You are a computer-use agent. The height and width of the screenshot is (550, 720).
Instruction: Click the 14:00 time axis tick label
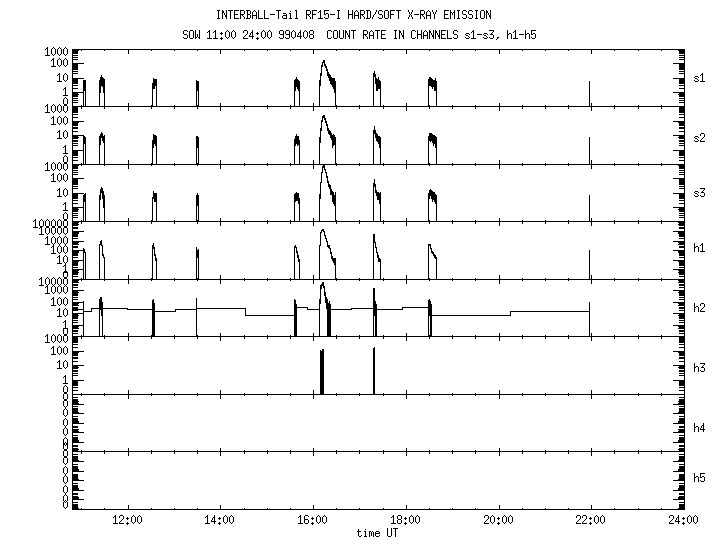[x=219, y=519]
